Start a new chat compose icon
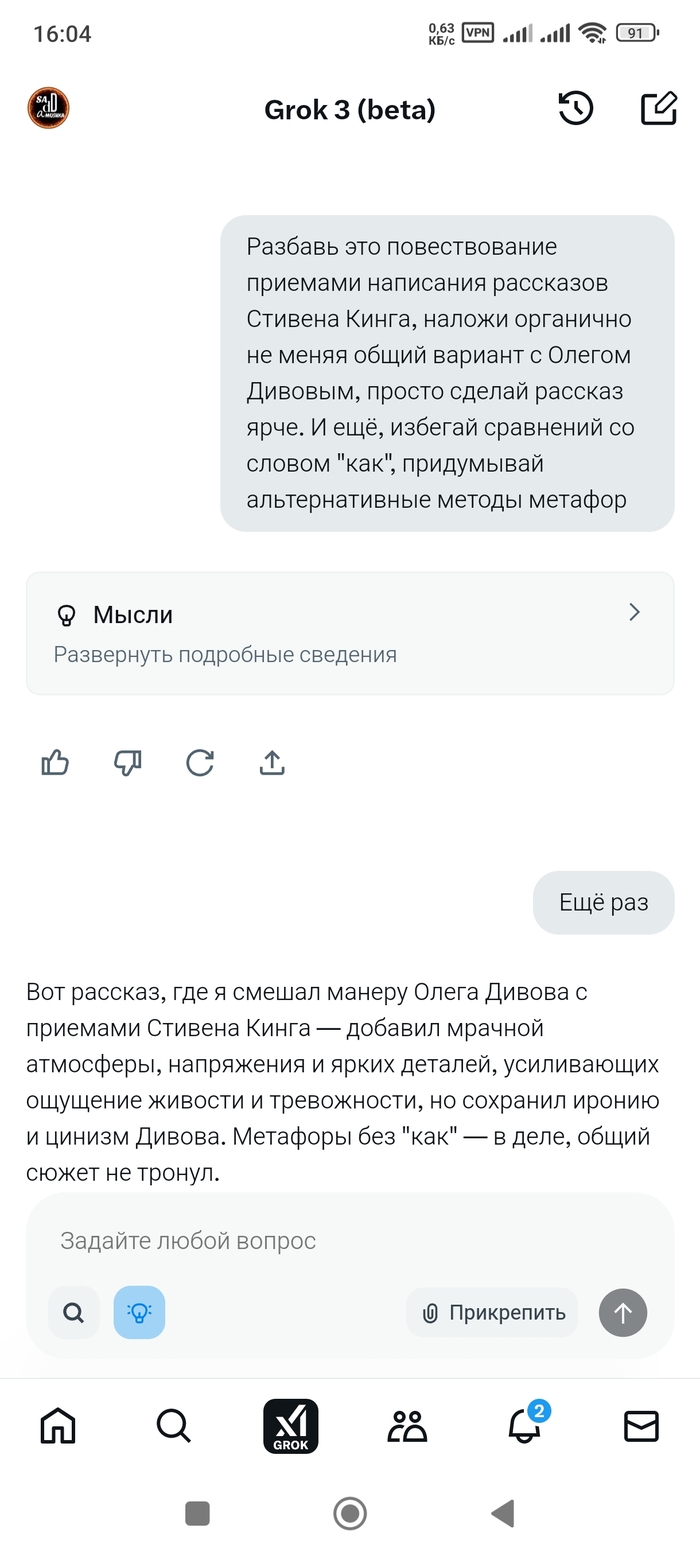 click(x=658, y=109)
